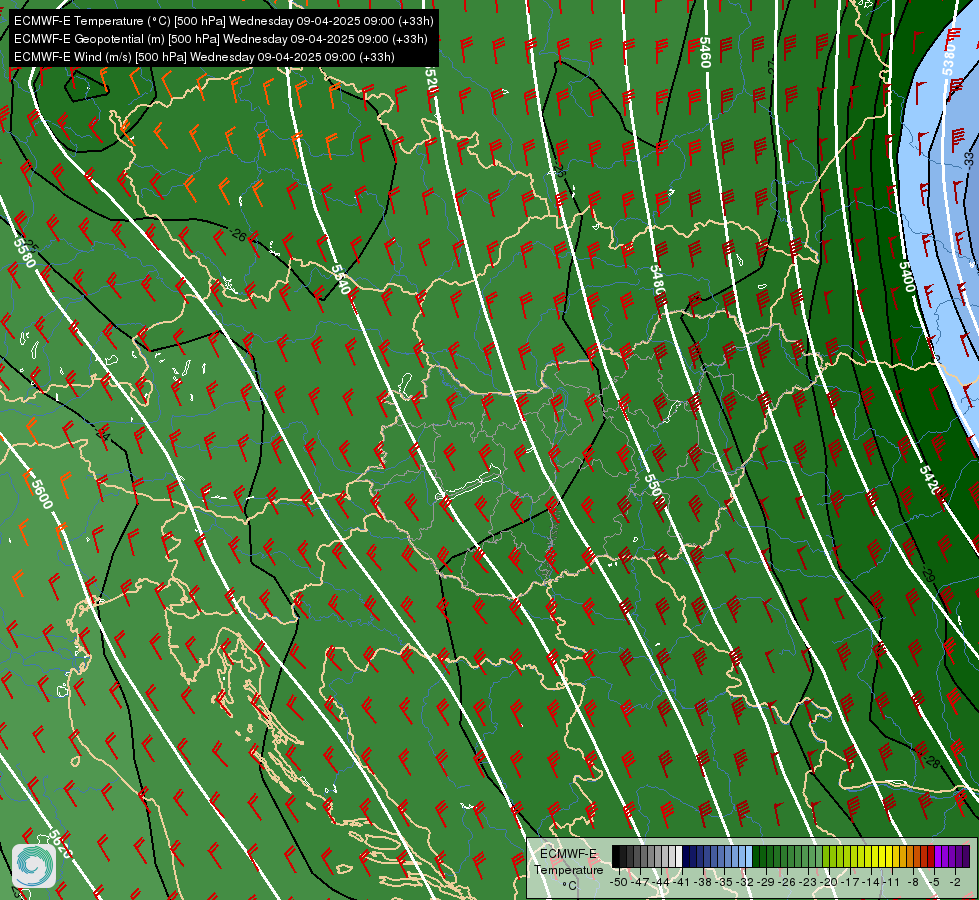Click the ECMWF-E Wind title line
Screen dimensions: 979x900
point(204,57)
